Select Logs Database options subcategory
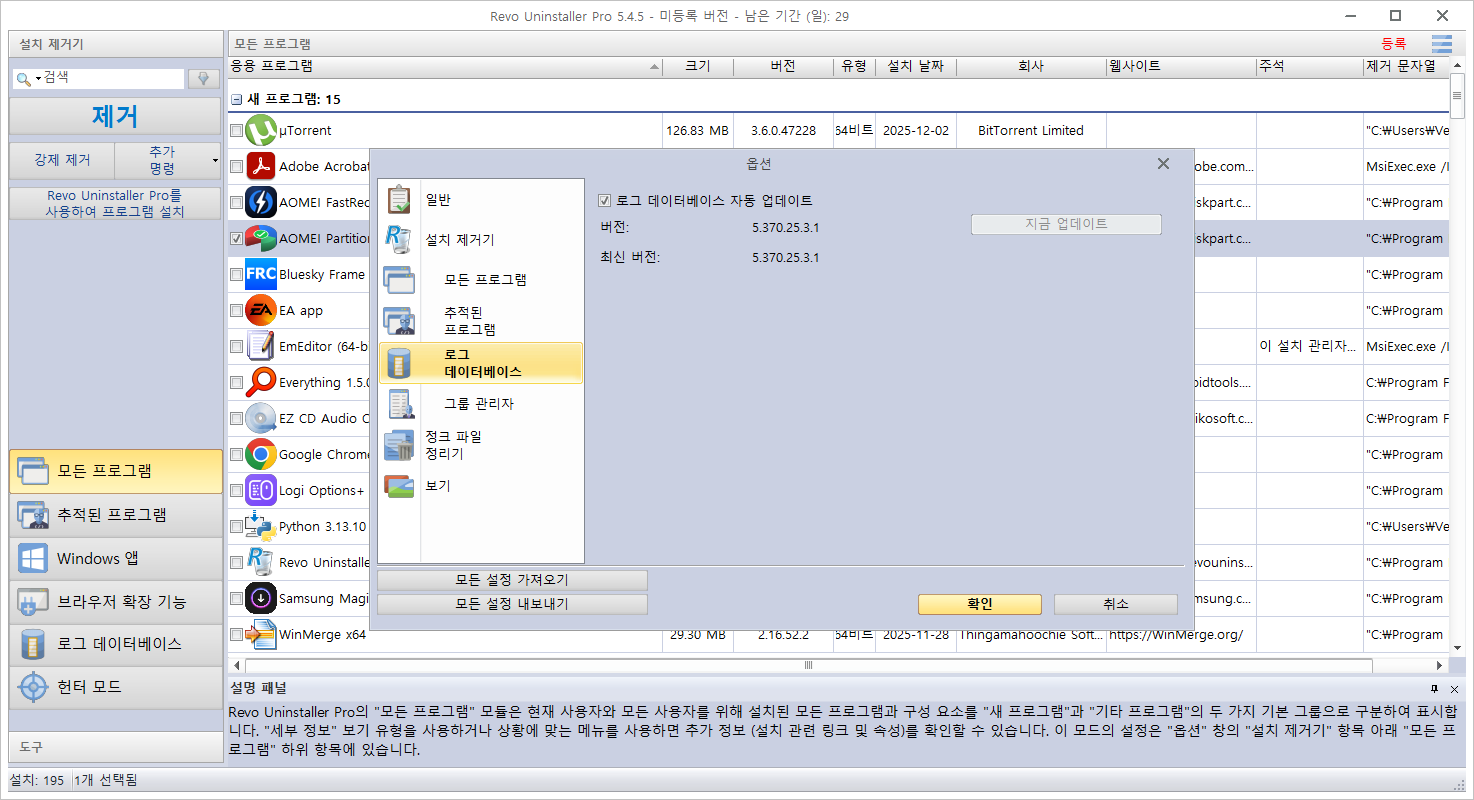The height and width of the screenshot is (800, 1474). 481,363
